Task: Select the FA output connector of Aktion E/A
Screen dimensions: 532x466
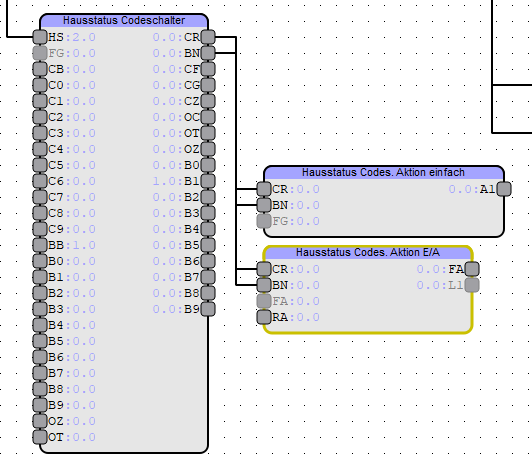Action: 472,269
